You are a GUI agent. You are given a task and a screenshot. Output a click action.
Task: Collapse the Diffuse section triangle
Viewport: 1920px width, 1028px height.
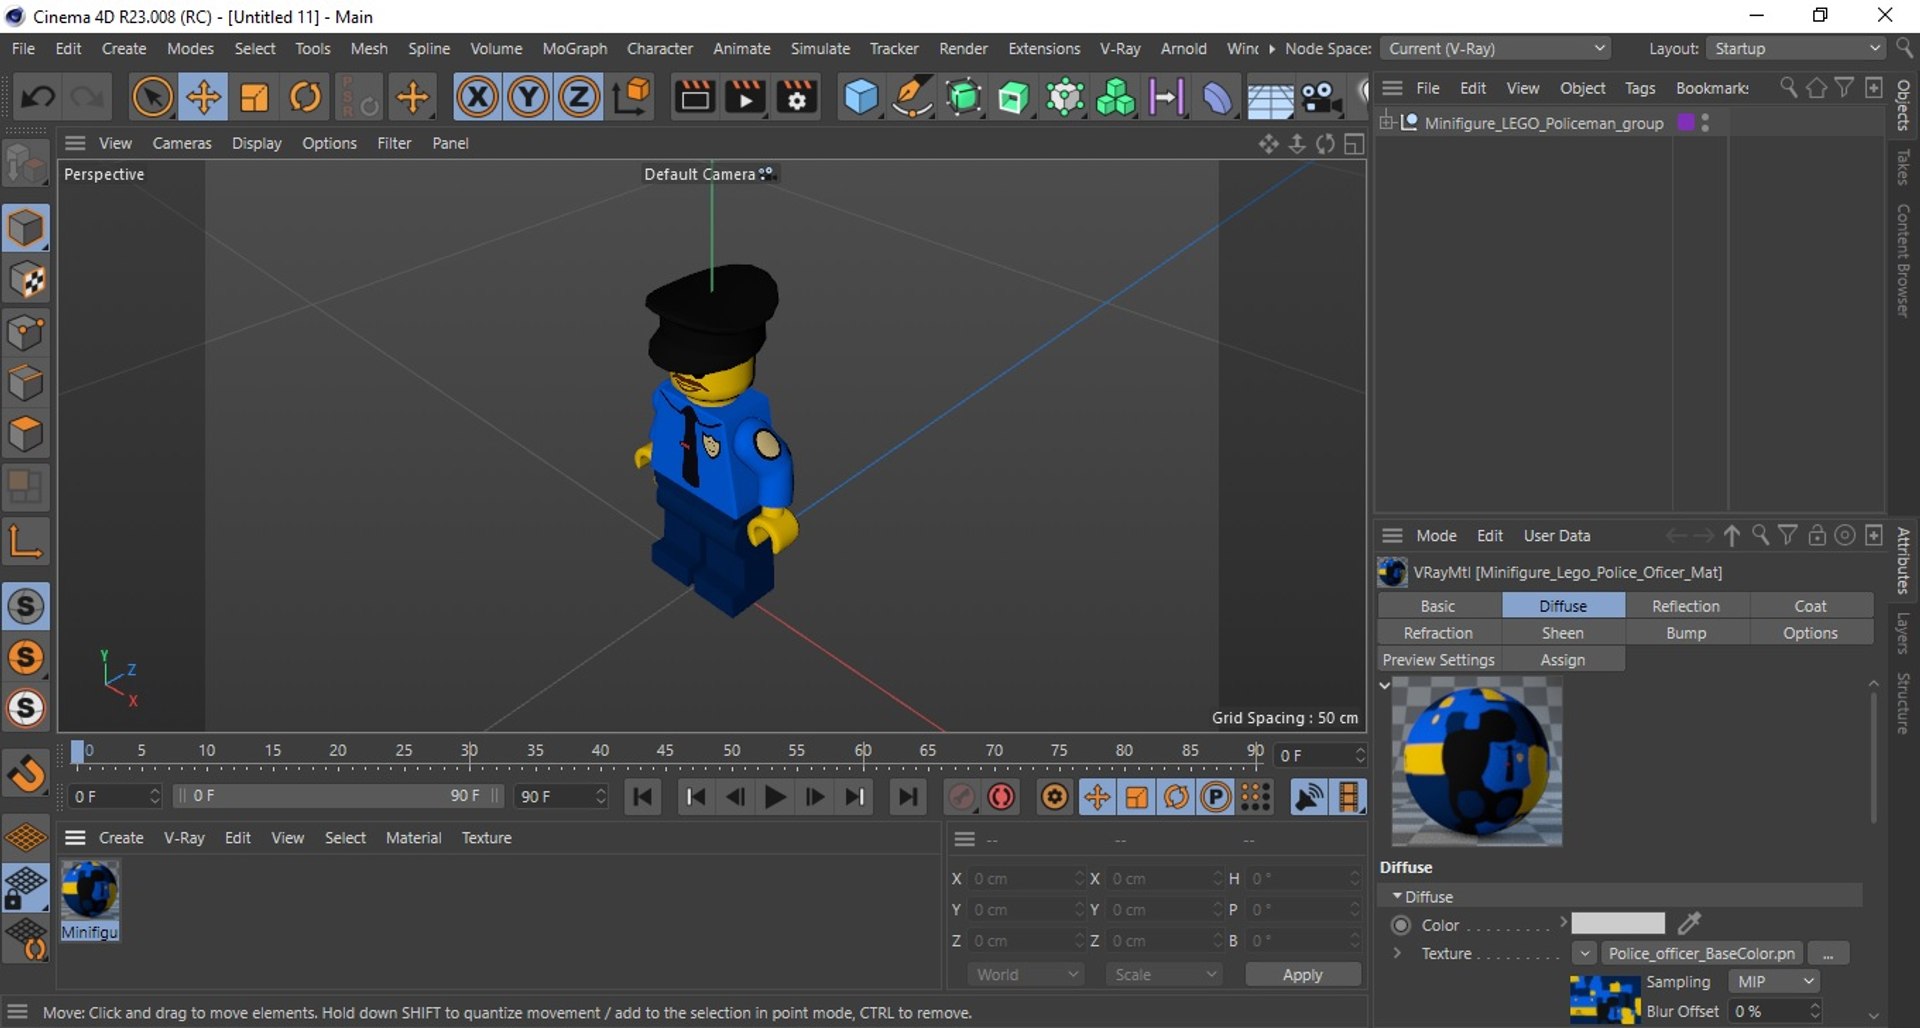click(x=1397, y=896)
